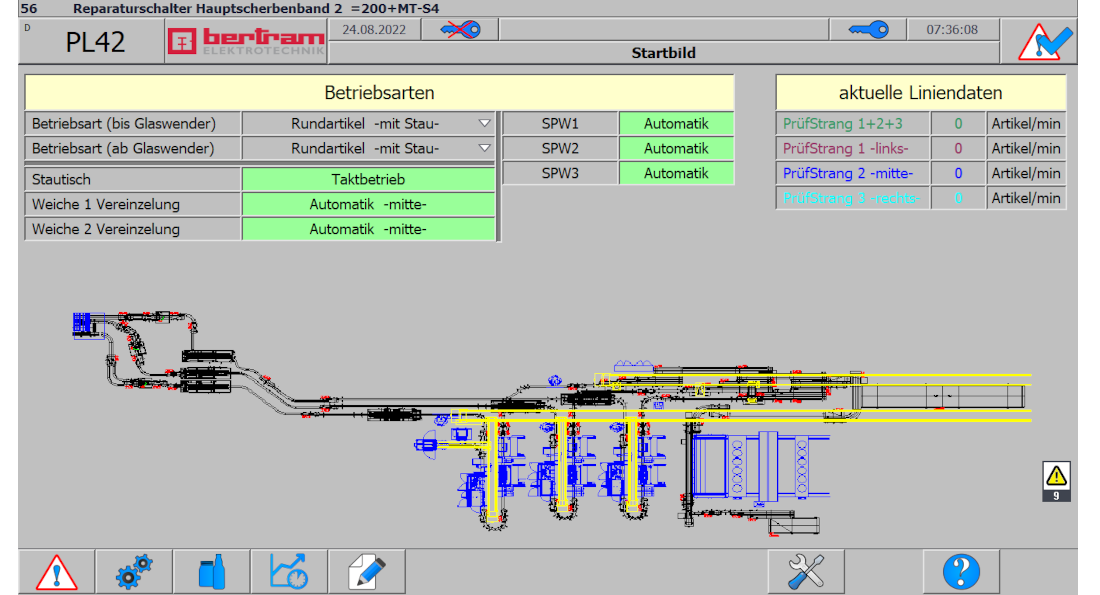This screenshot has width=1100, height=595.
Task: Expand the Betriebsart (ab Glaswender) dropdown
Action: (x=484, y=149)
